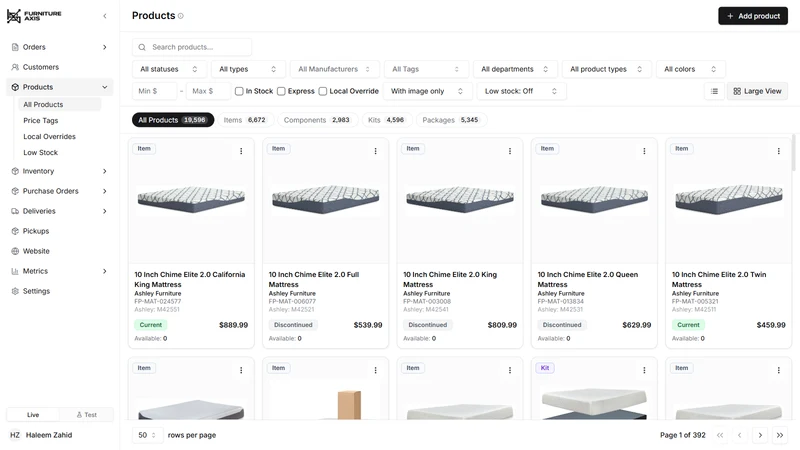Open the menu for the Chime Elite King Mattress card
The image size is (800, 450).
tap(510, 151)
